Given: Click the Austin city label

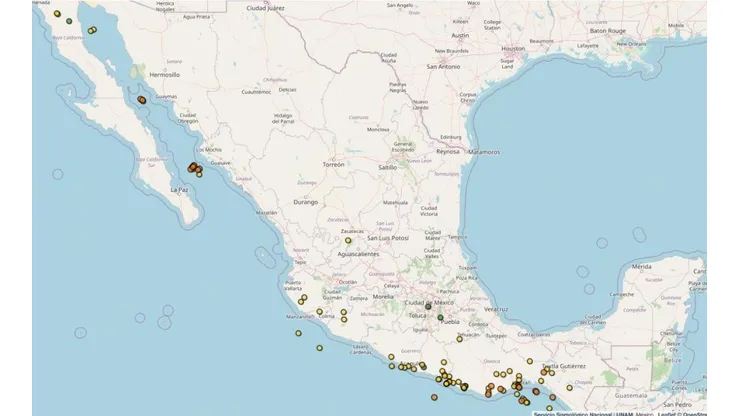Looking at the screenshot, I should (x=460, y=35).
